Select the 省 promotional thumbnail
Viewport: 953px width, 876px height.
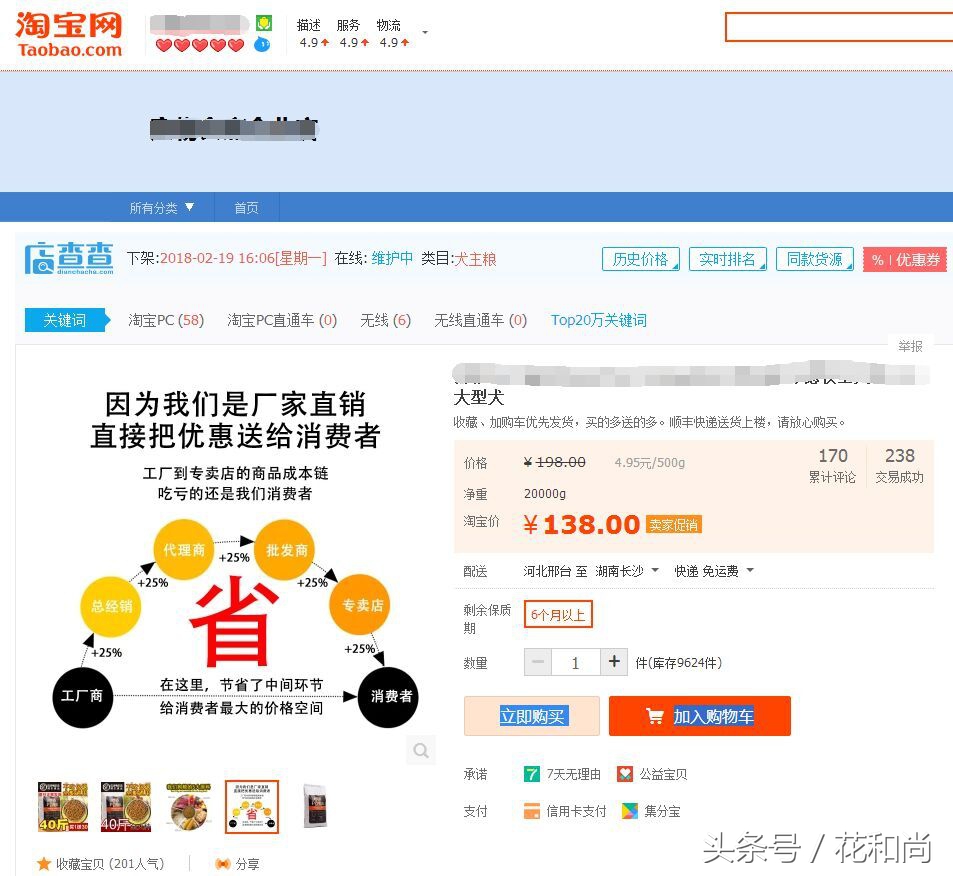pyautogui.click(x=251, y=805)
